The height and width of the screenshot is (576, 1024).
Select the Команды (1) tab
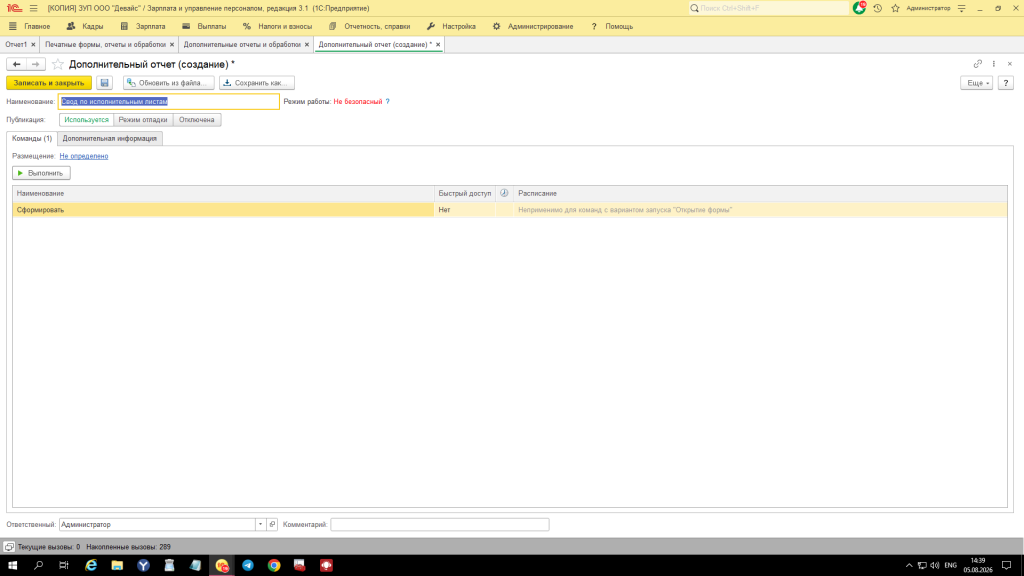[x=32, y=138]
